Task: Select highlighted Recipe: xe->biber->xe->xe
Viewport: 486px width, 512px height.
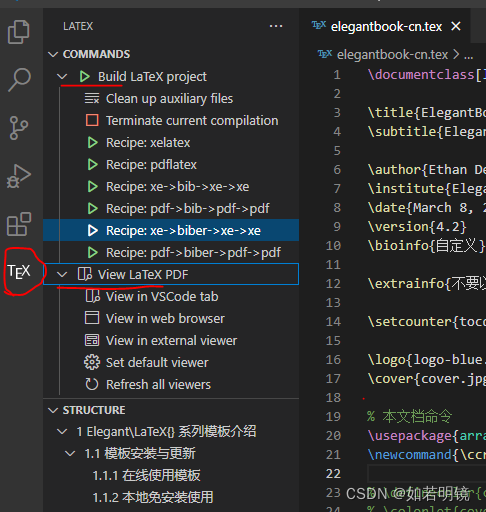Action: (171, 230)
